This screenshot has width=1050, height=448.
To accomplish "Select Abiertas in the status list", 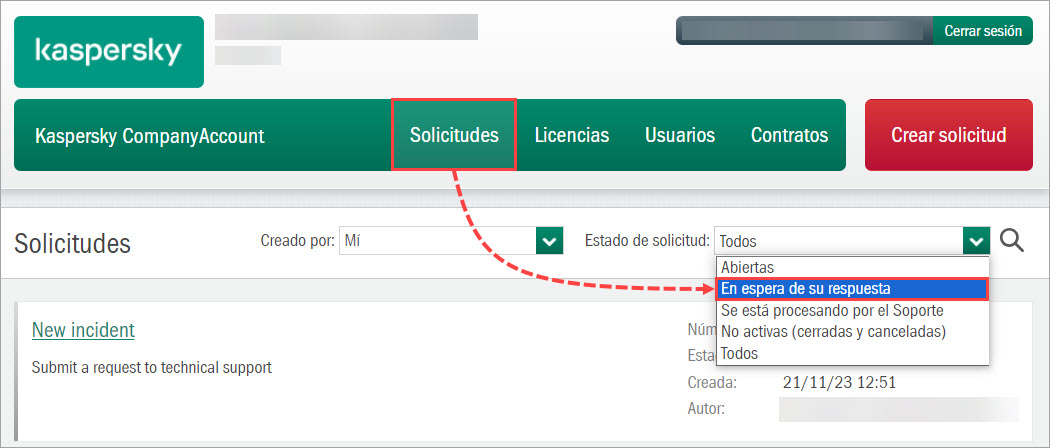I will [x=852, y=267].
